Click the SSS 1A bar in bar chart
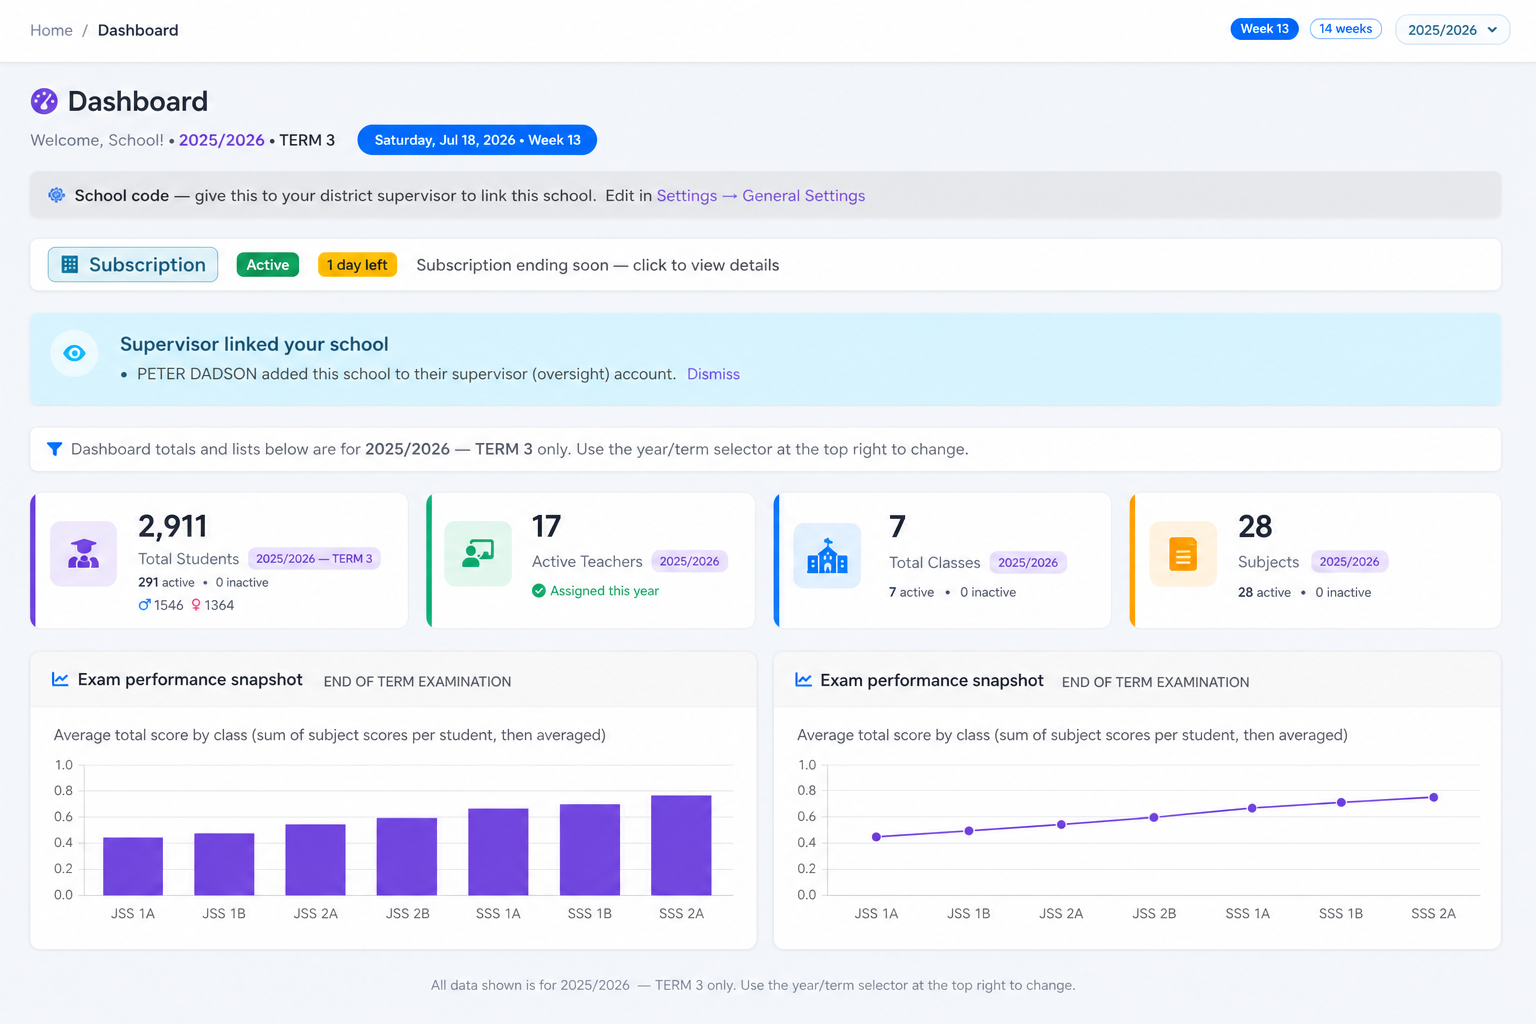The height and width of the screenshot is (1024, 1536). (498, 852)
